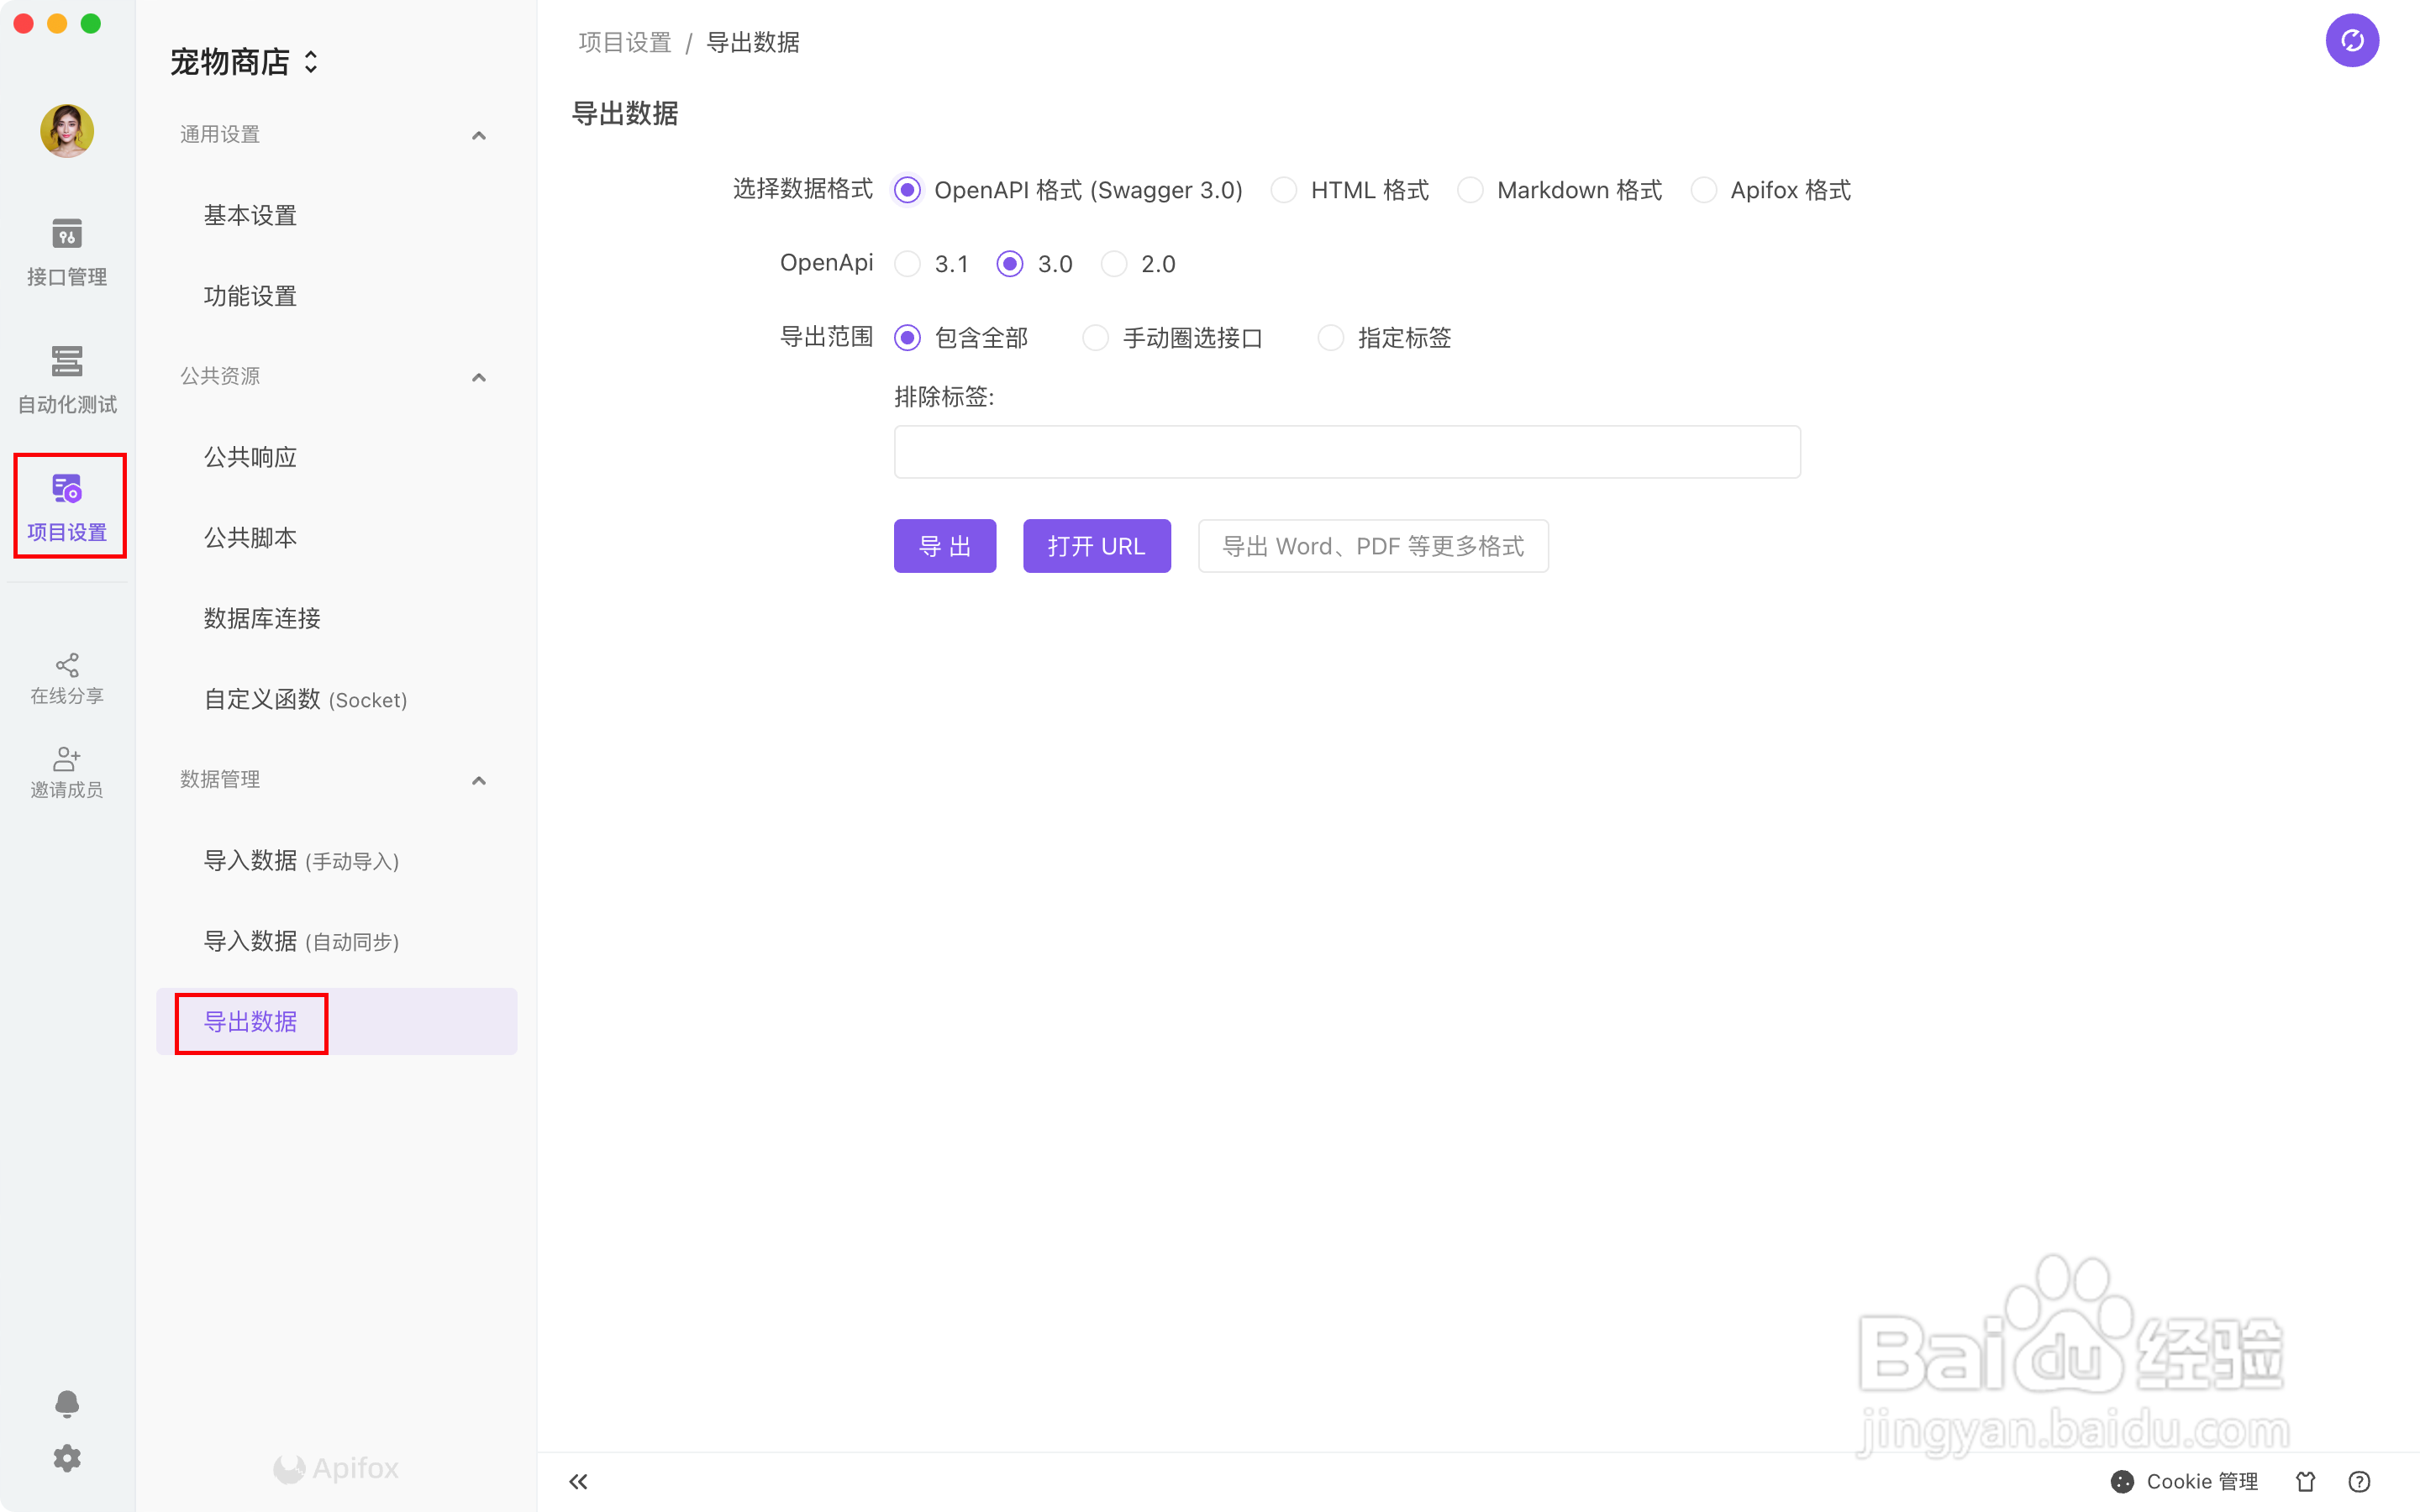The image size is (2420, 1512).
Task: Choose OpenApi version 2.0
Action: point(1114,264)
